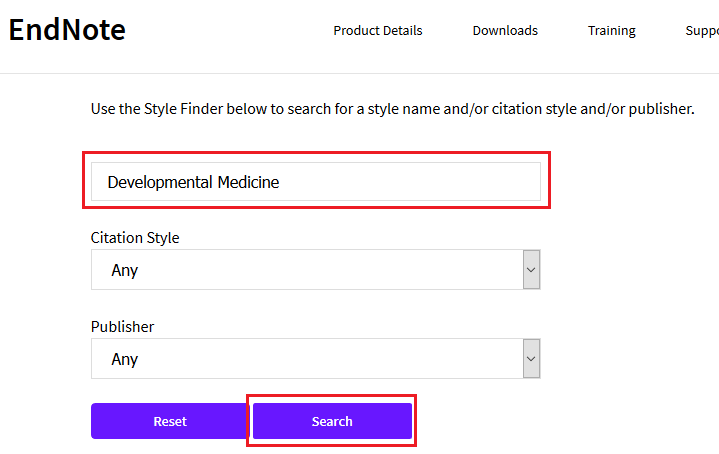
Task: Open the Publisher combo box
Action: point(316,359)
